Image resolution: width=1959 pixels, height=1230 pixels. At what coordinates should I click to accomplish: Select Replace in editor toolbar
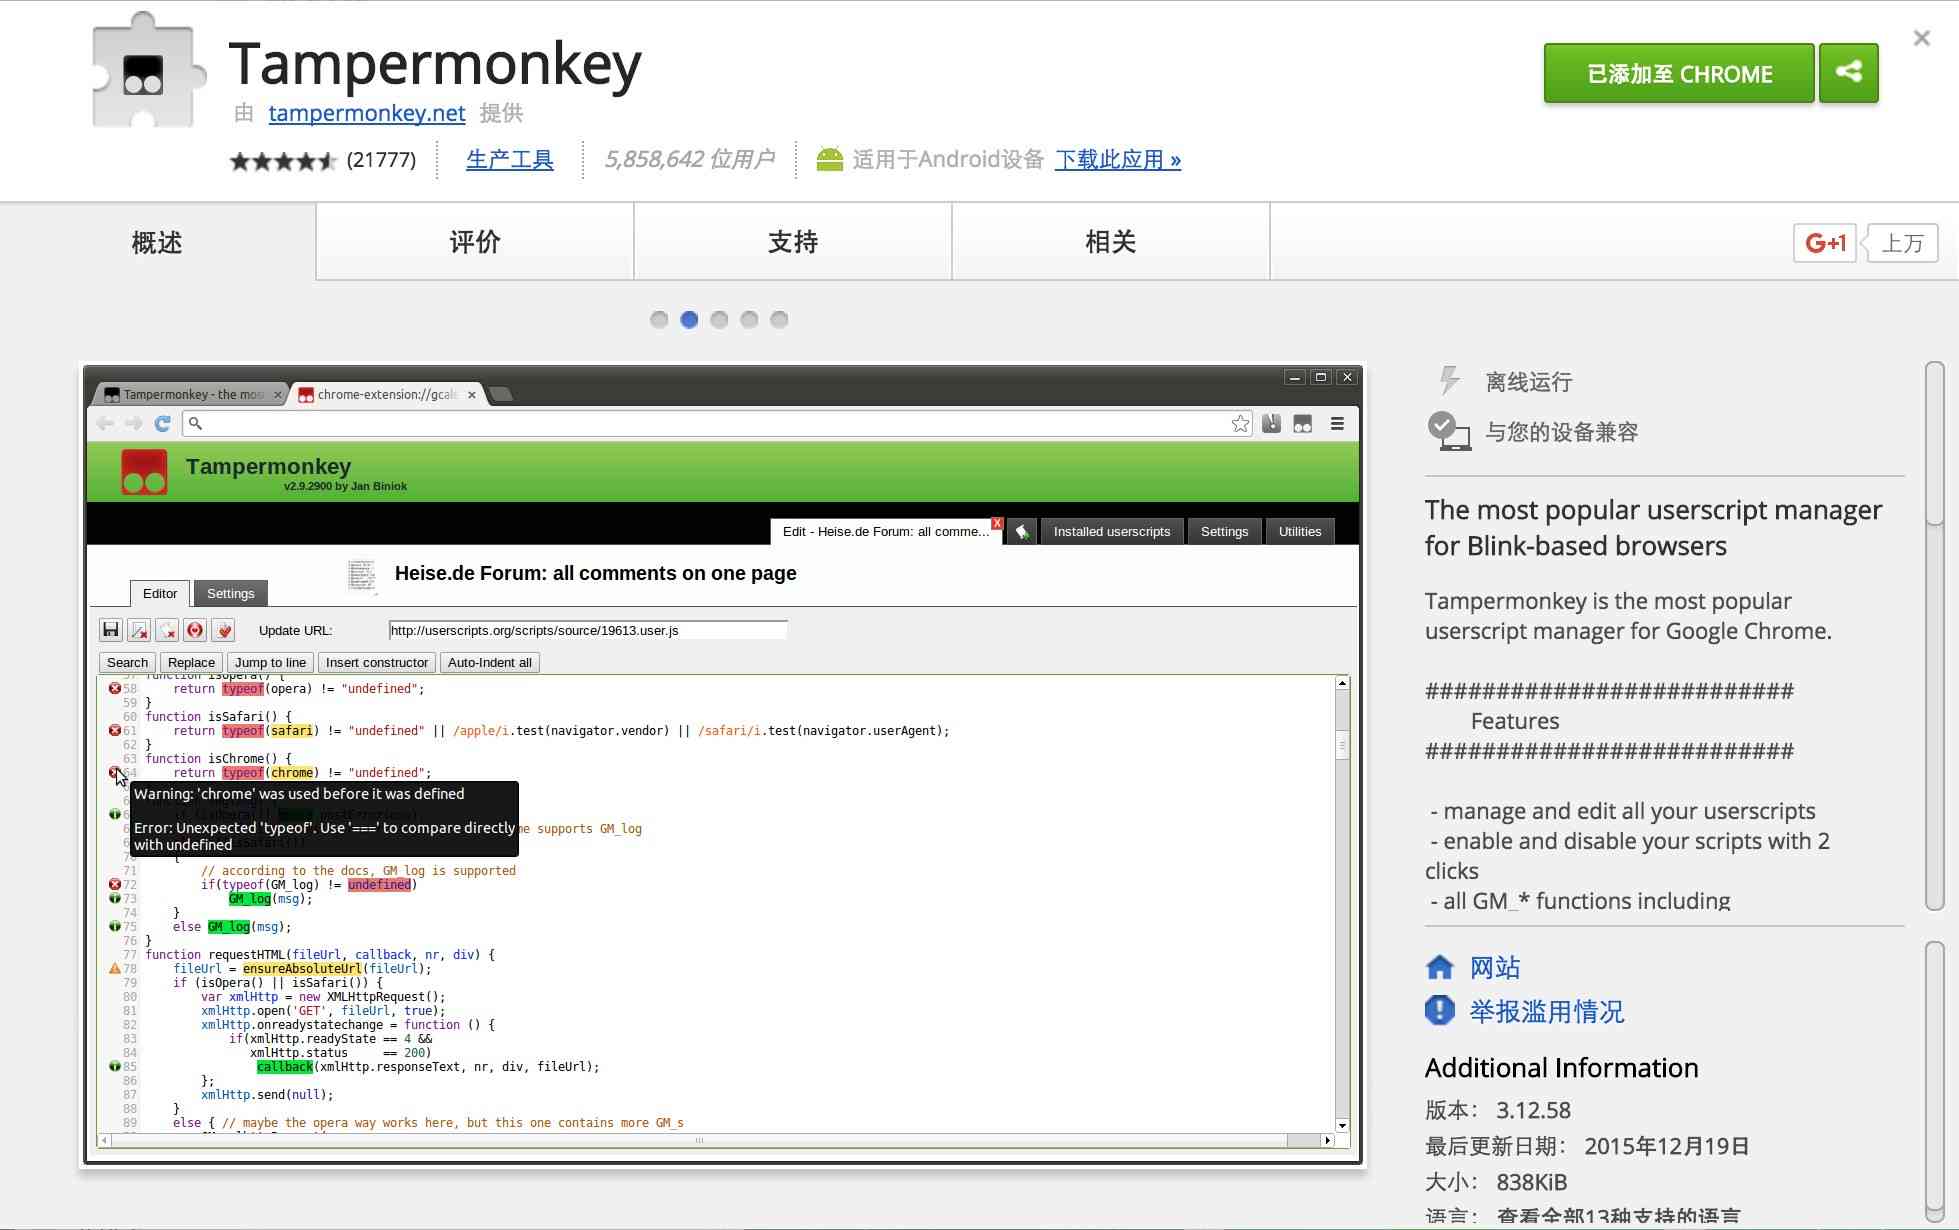[193, 662]
